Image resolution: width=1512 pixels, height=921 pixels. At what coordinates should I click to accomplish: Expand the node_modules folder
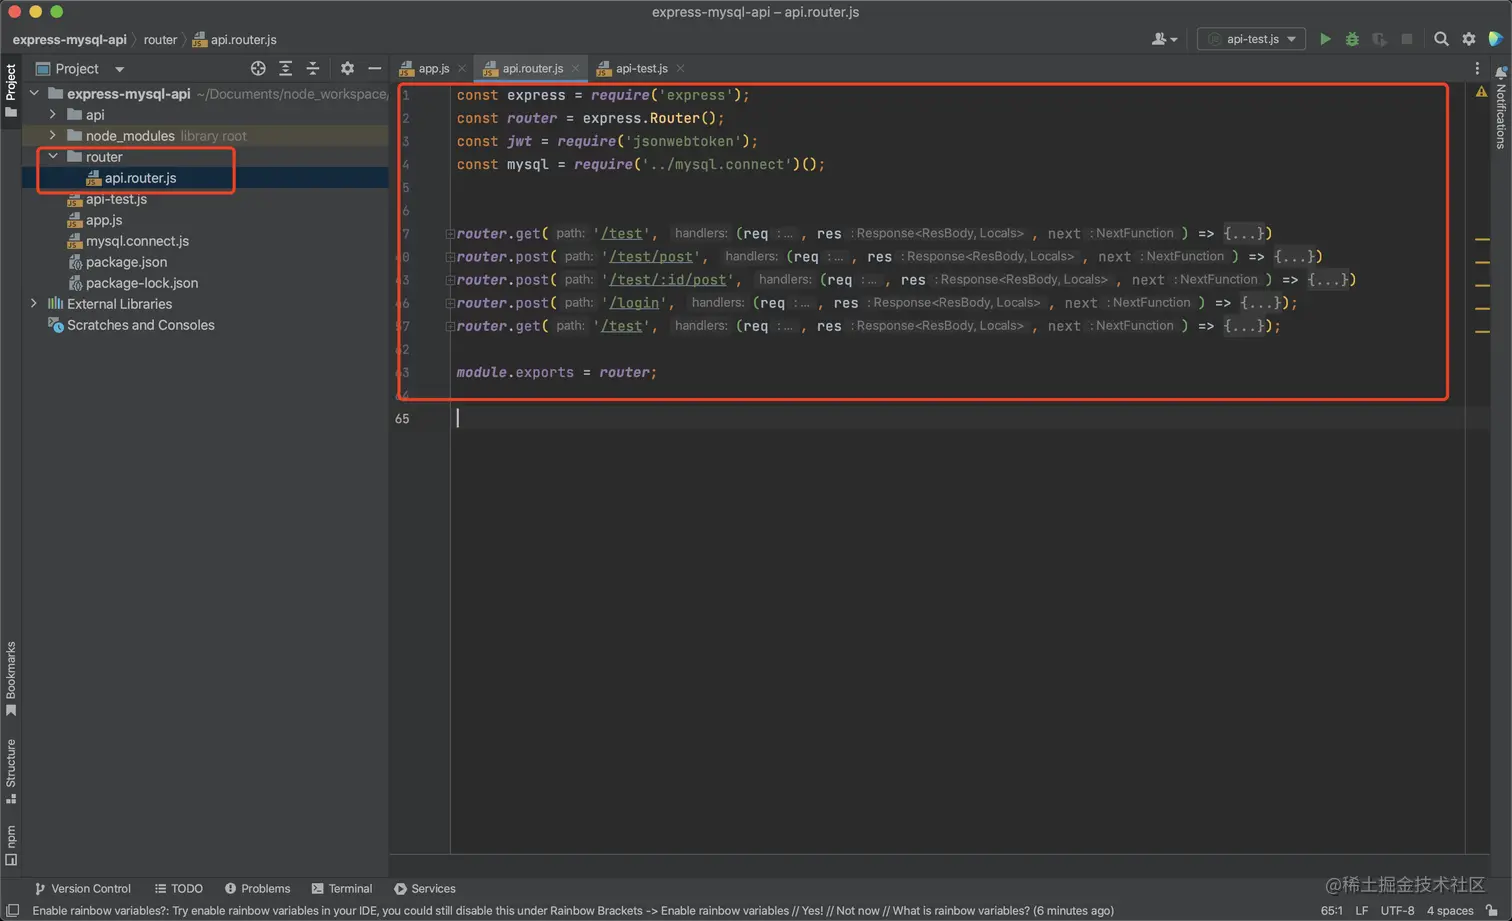point(53,136)
